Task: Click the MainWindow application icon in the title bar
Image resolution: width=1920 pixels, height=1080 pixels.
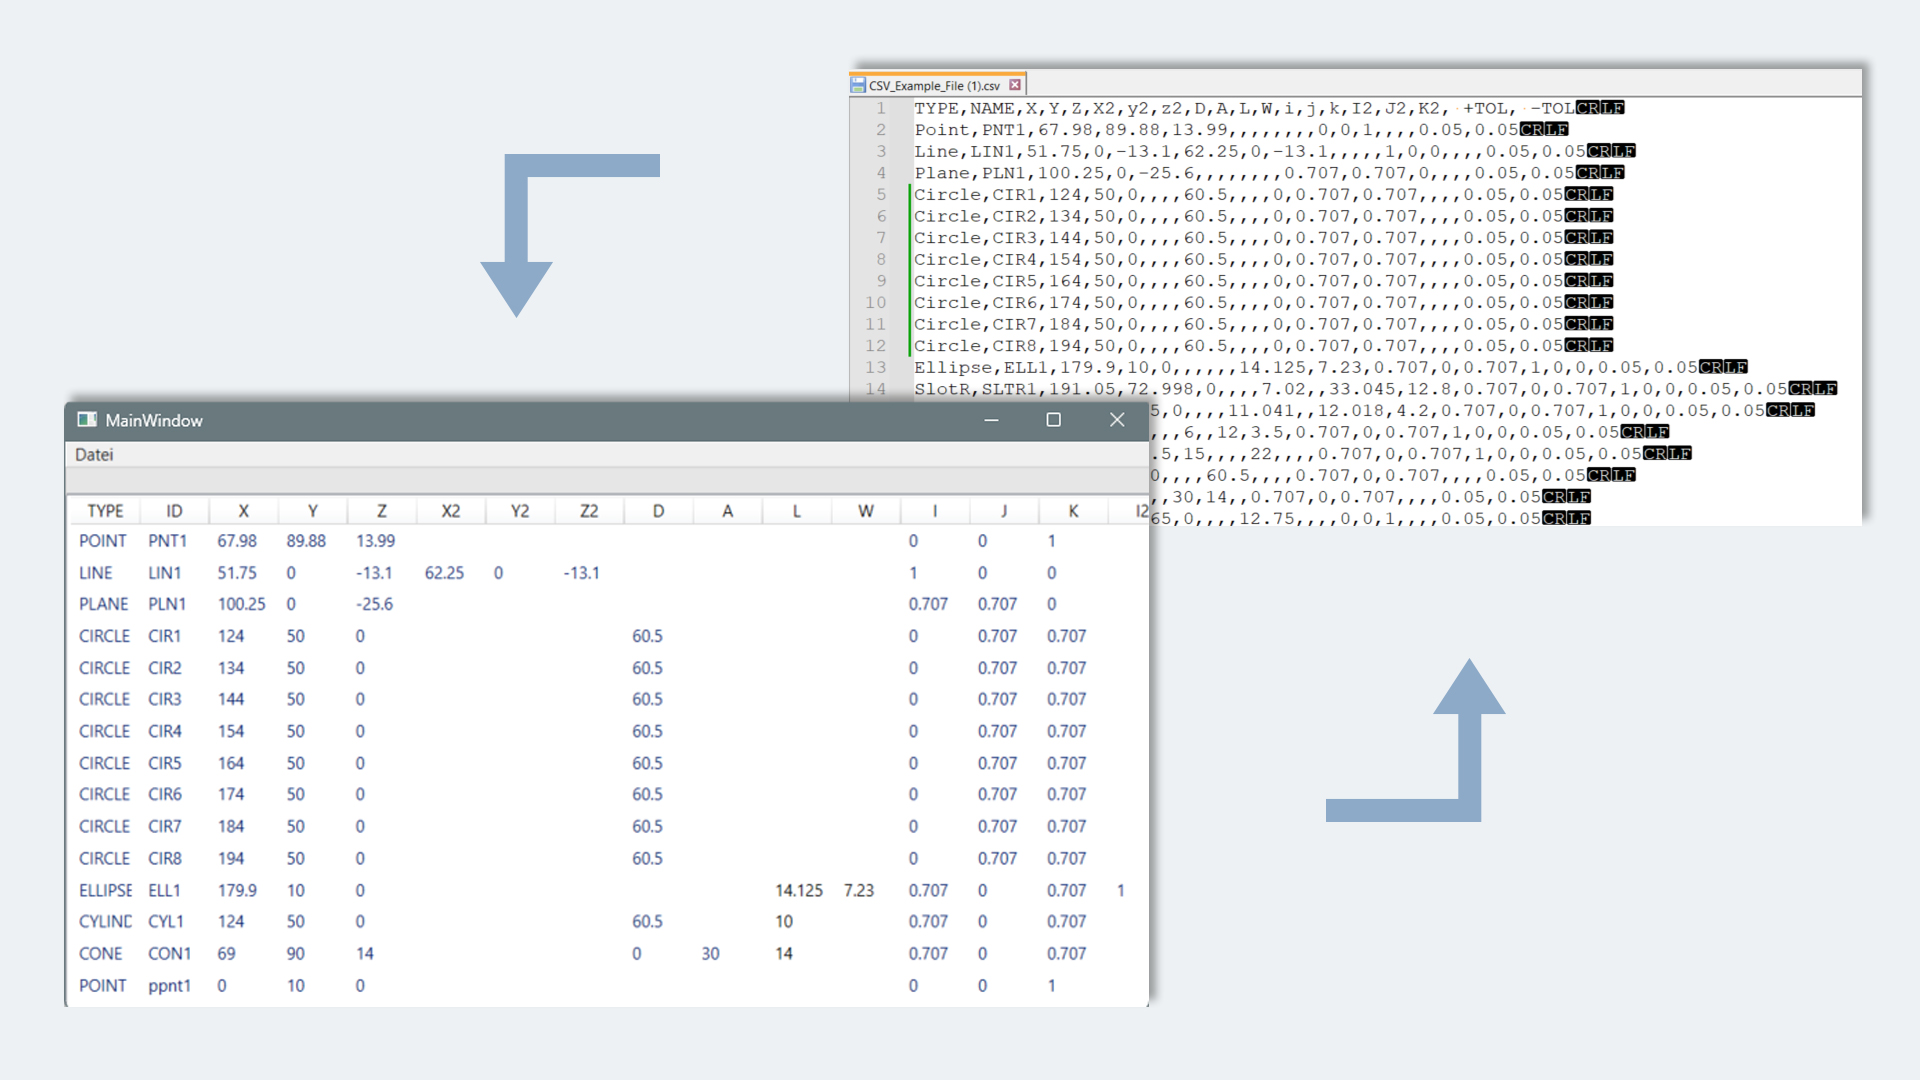Action: click(x=87, y=420)
